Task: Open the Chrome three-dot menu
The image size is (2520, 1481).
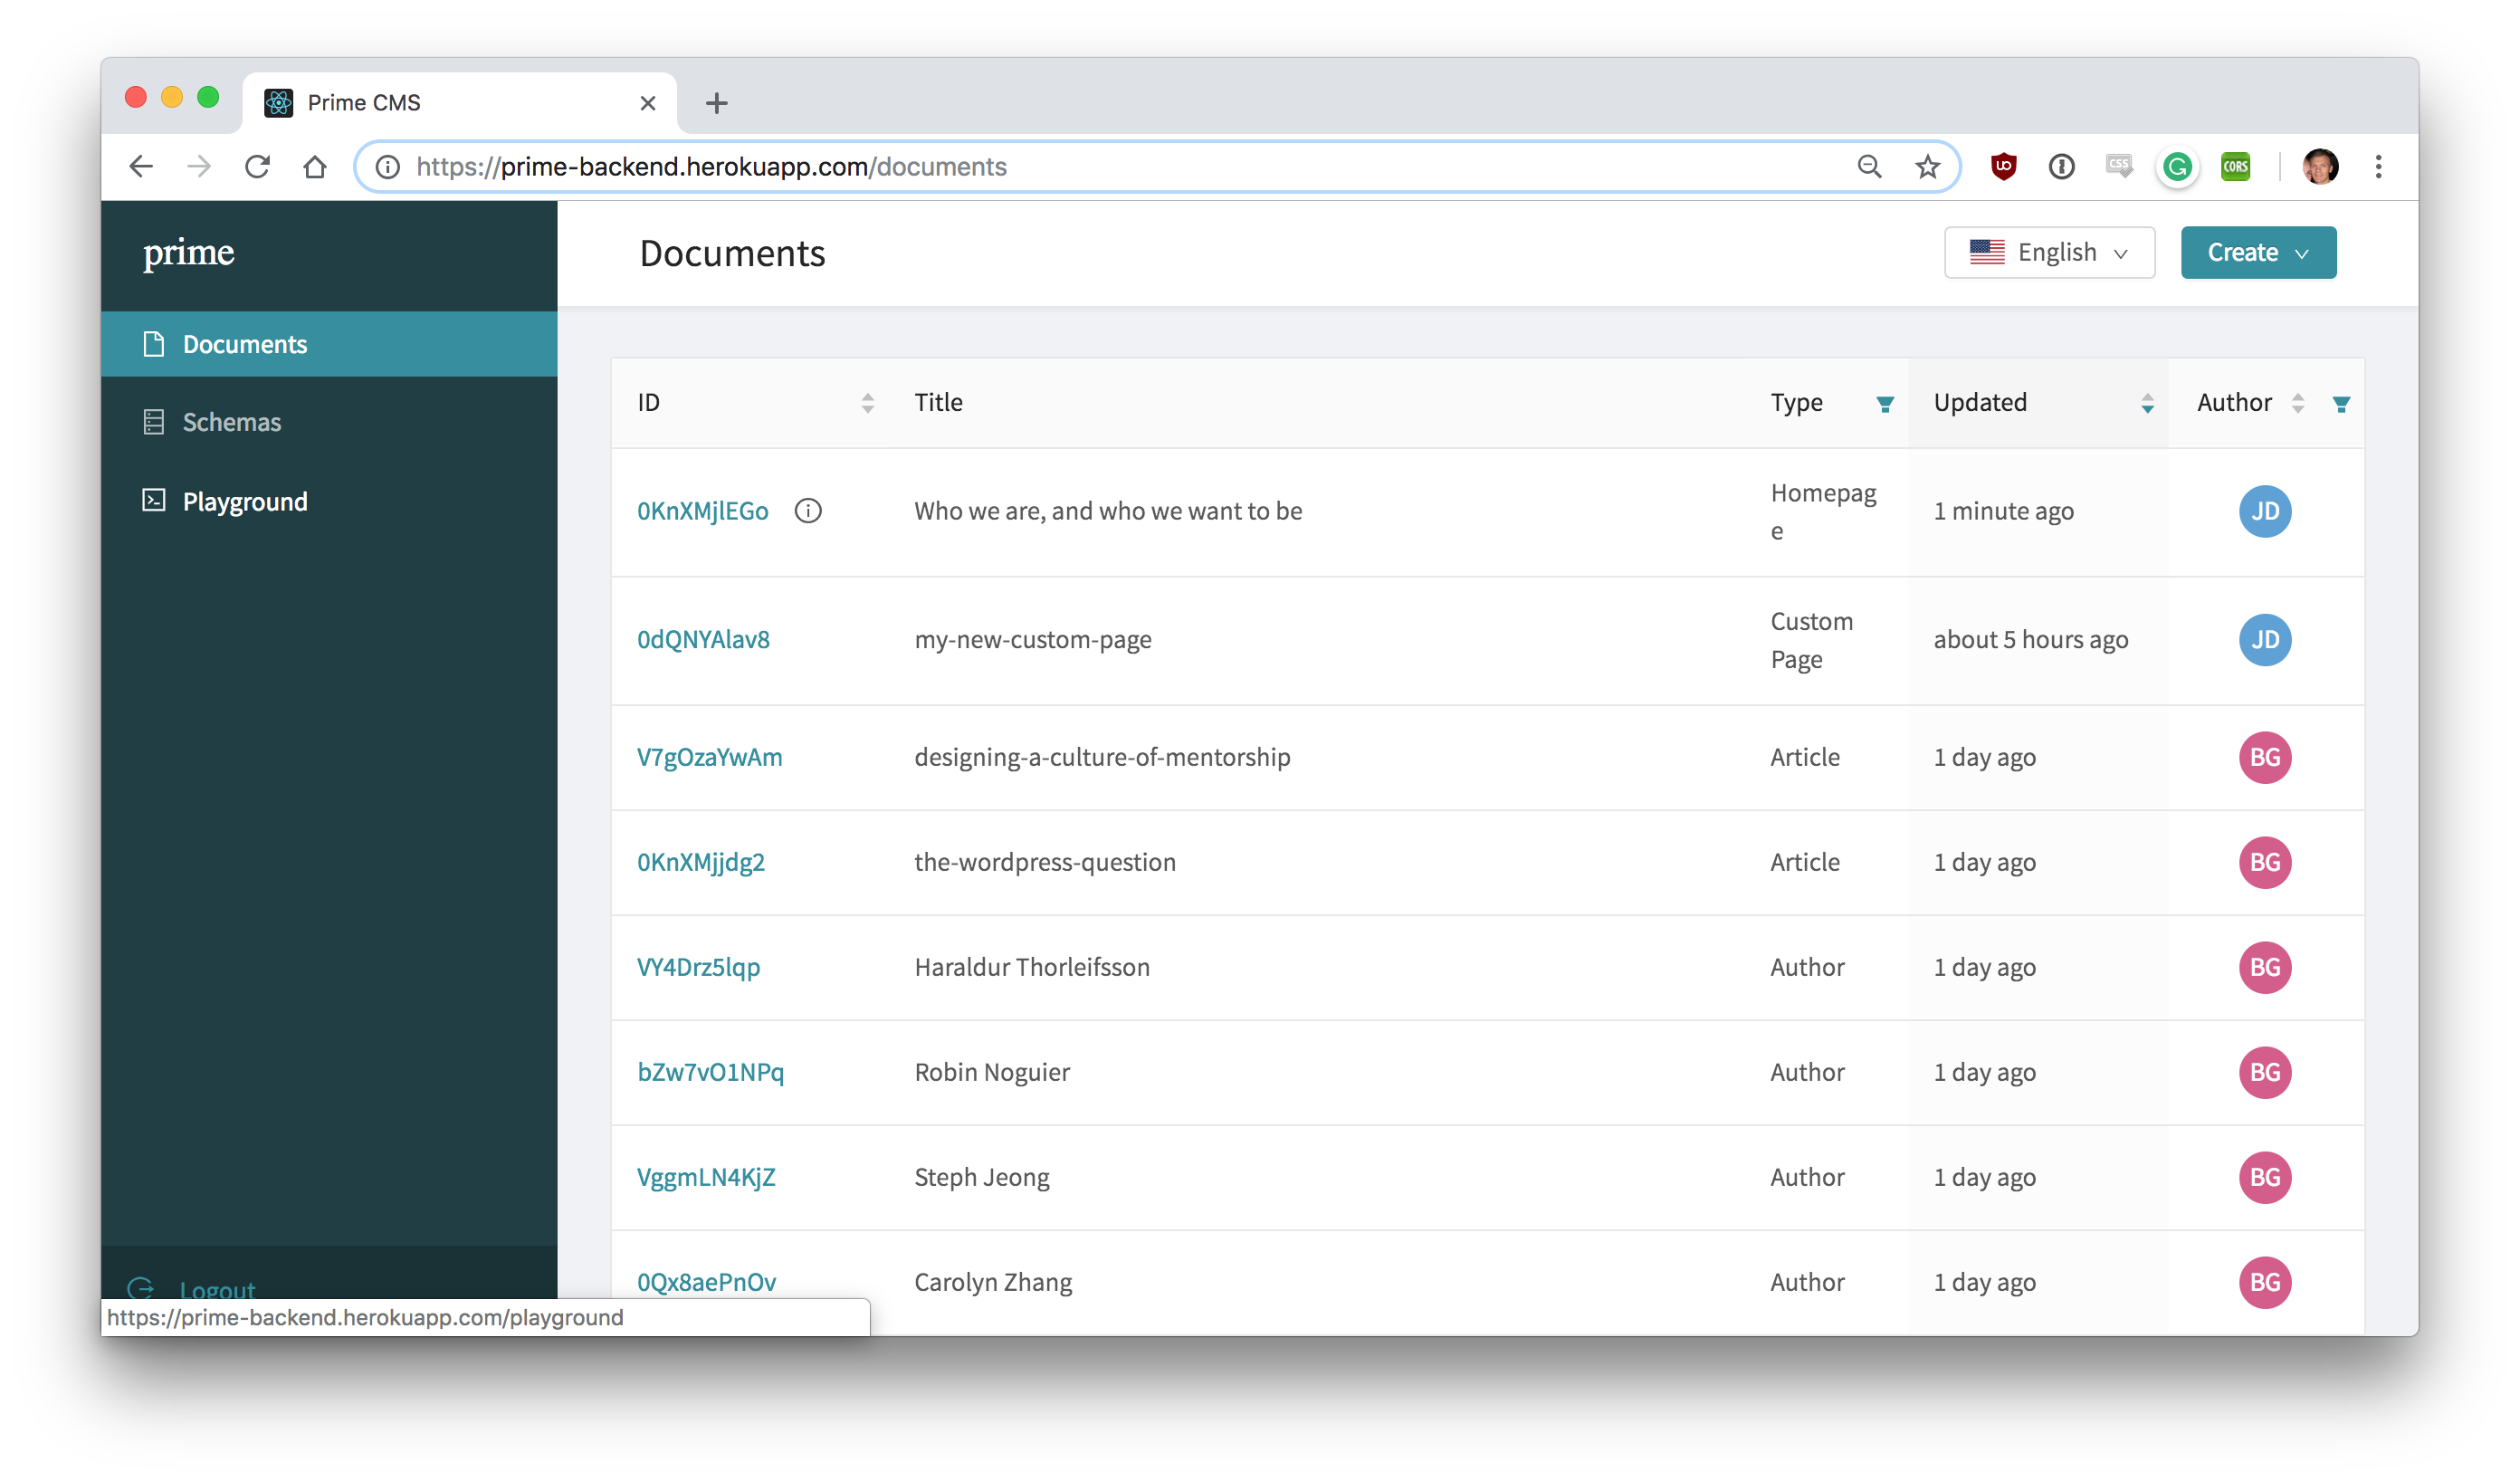Action: [x=2378, y=166]
